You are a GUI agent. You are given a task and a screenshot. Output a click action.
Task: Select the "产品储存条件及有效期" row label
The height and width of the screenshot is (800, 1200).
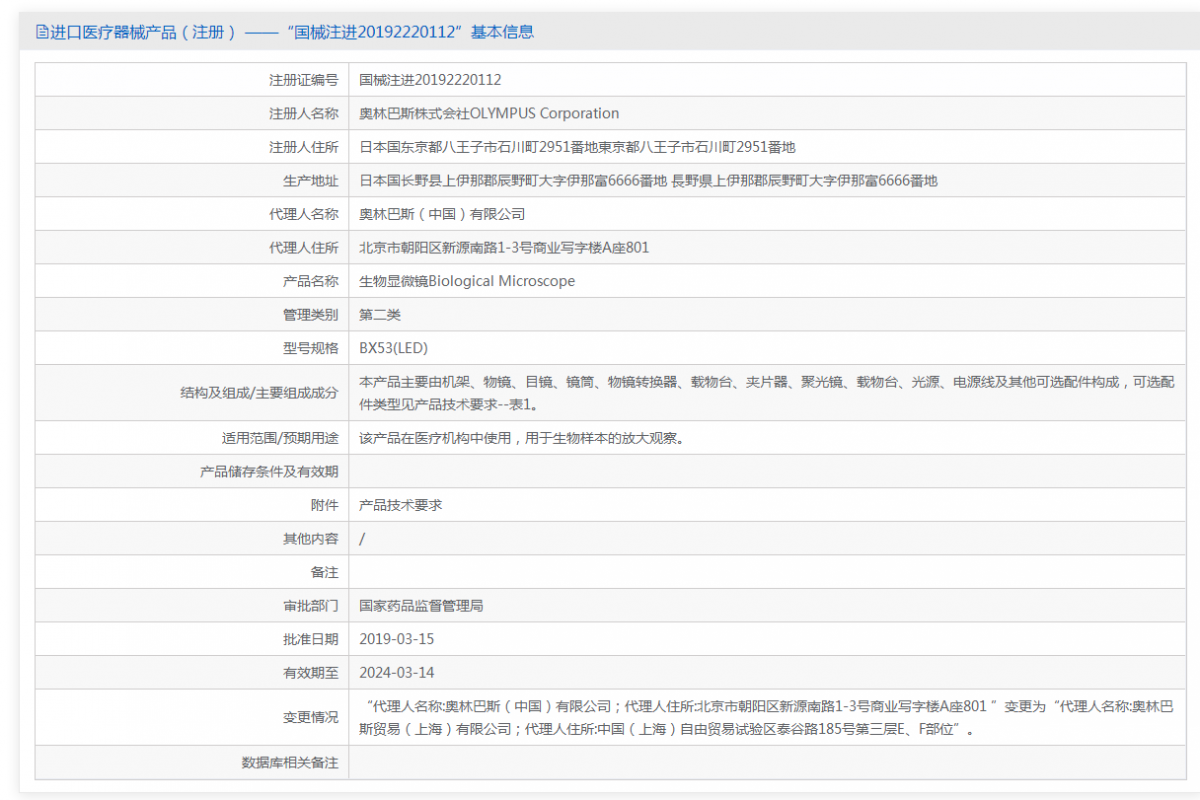(269, 471)
